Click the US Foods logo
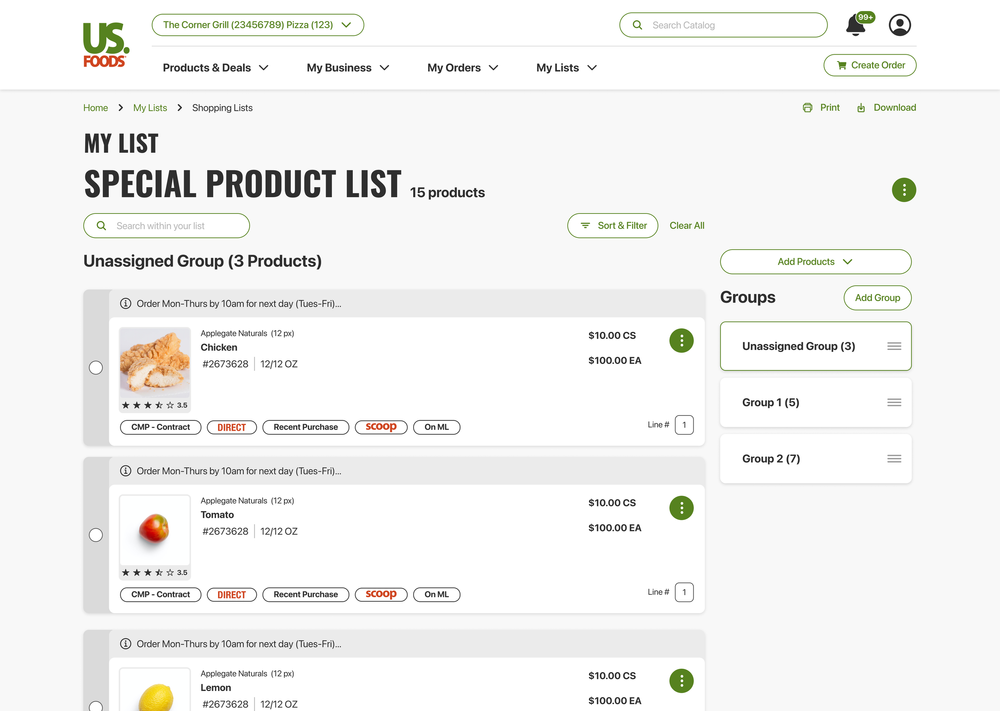Viewport: 1000px width, 711px height. 105,44
